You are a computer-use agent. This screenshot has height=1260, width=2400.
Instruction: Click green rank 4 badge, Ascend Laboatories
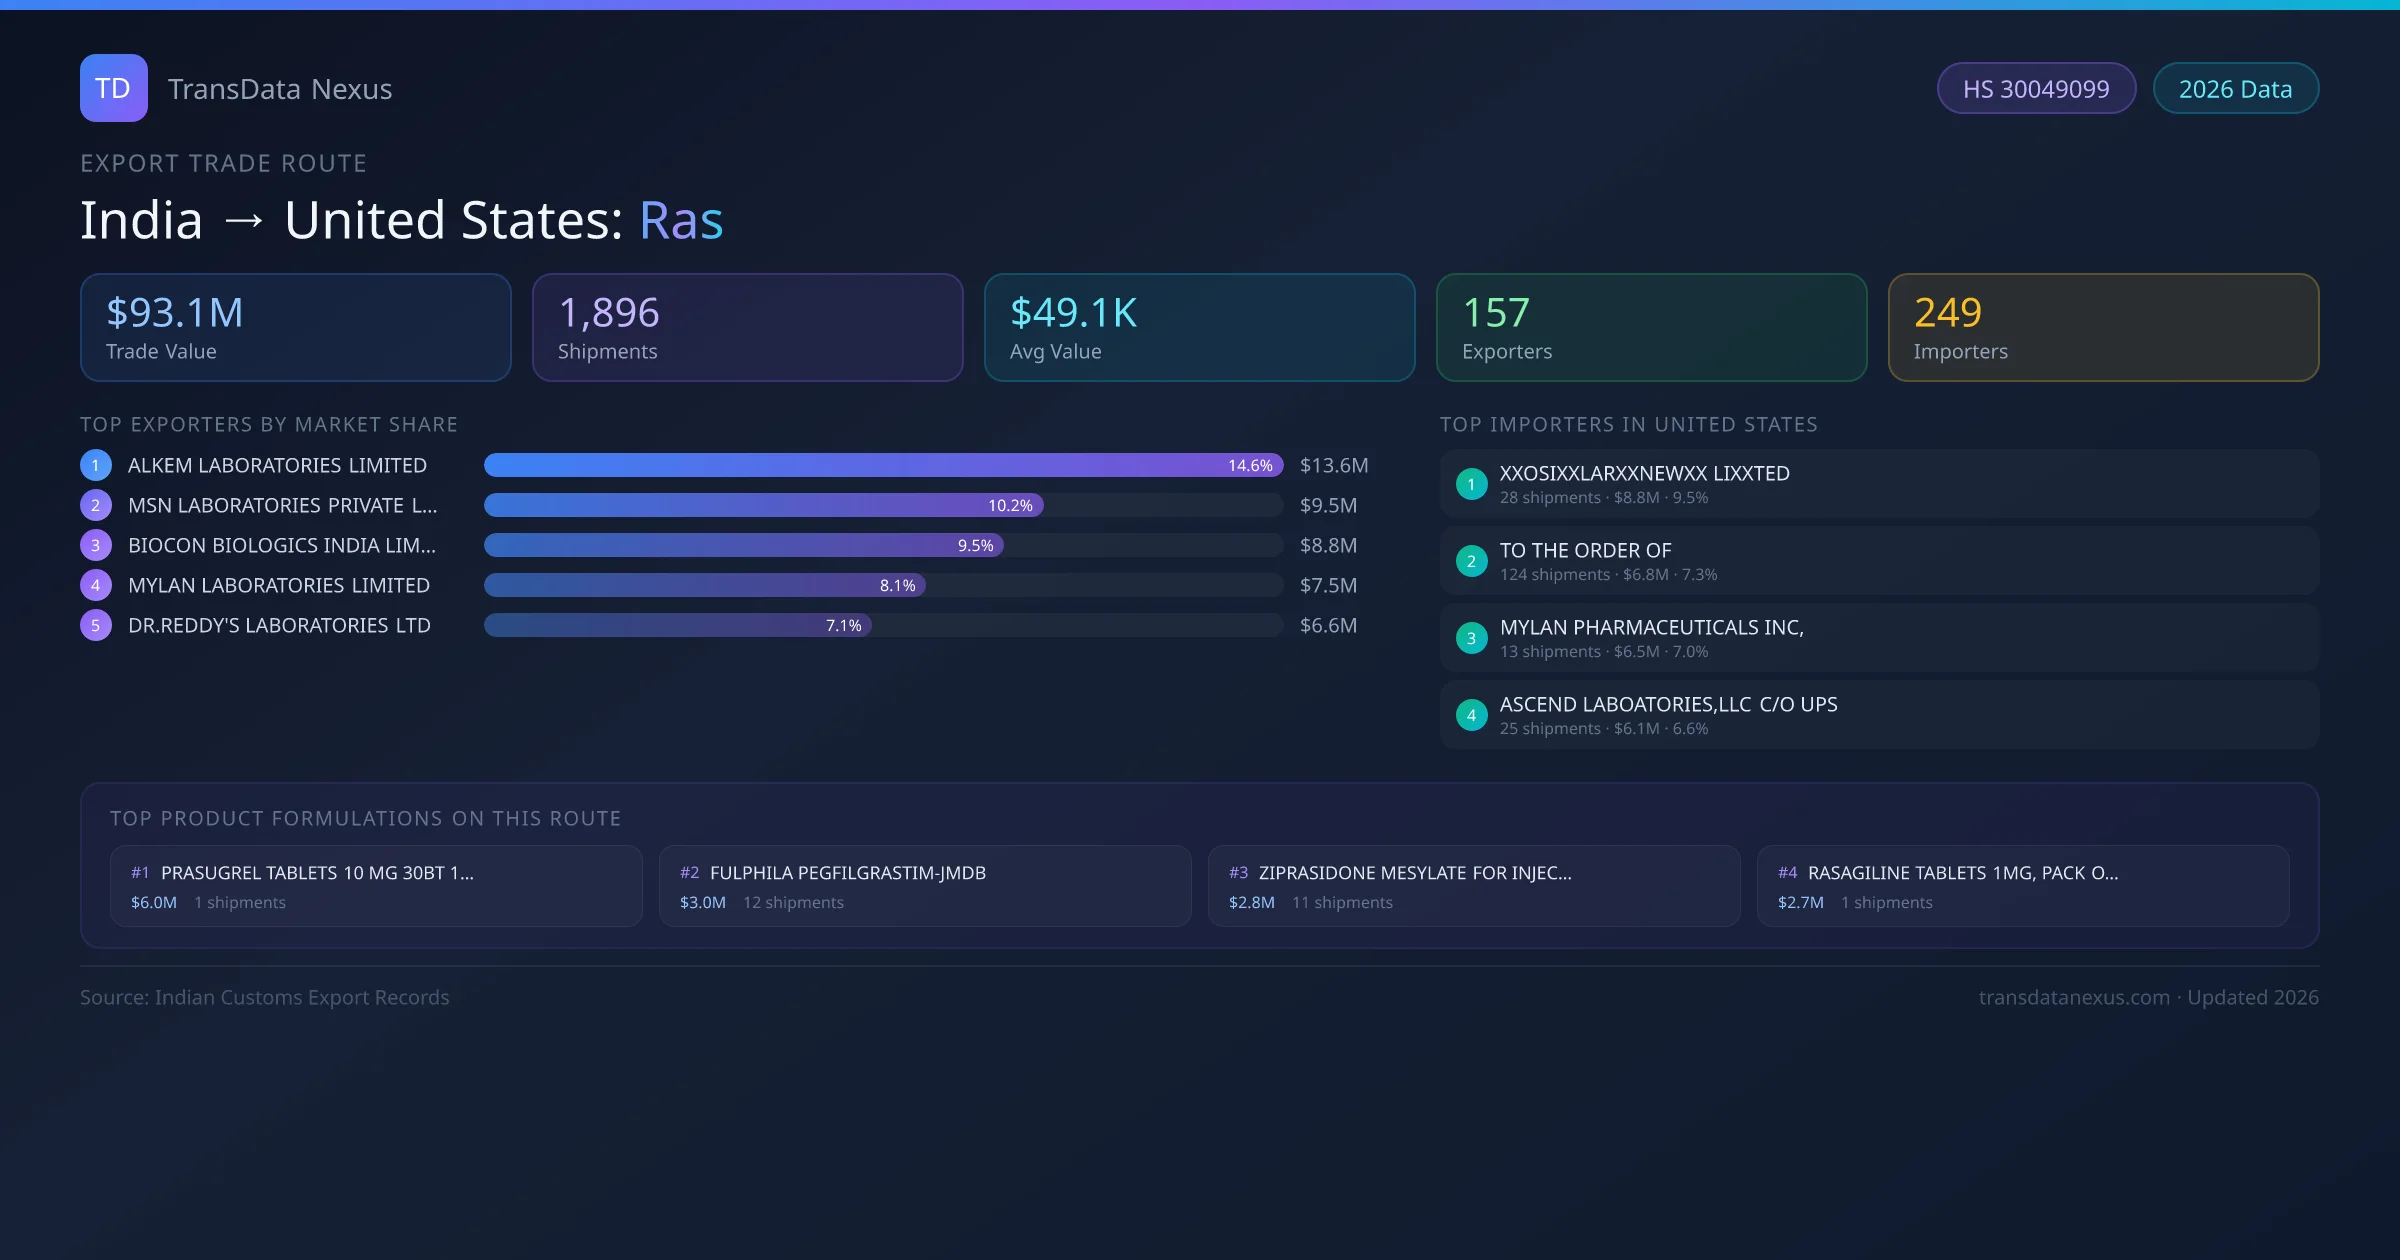point(1471,715)
